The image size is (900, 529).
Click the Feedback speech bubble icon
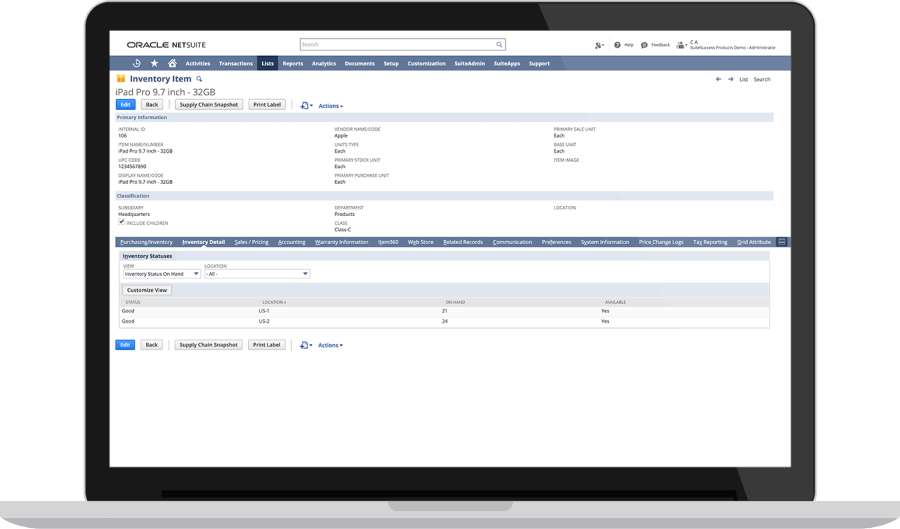(644, 45)
